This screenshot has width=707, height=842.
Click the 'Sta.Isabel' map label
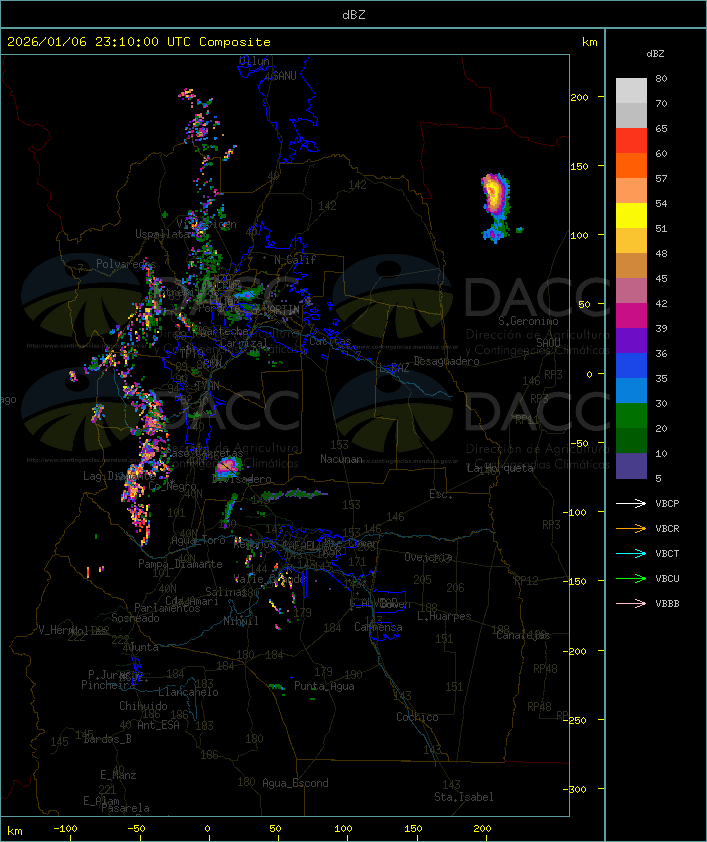(464, 797)
